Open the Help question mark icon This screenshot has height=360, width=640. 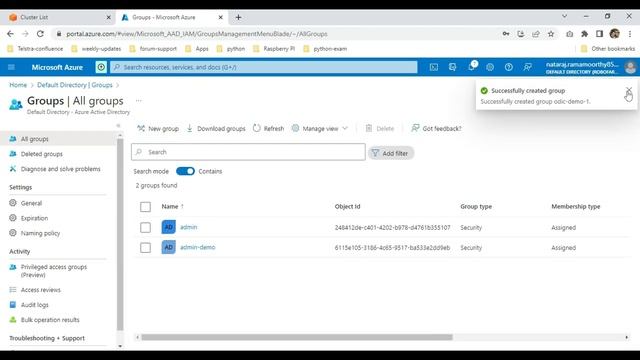coord(509,67)
